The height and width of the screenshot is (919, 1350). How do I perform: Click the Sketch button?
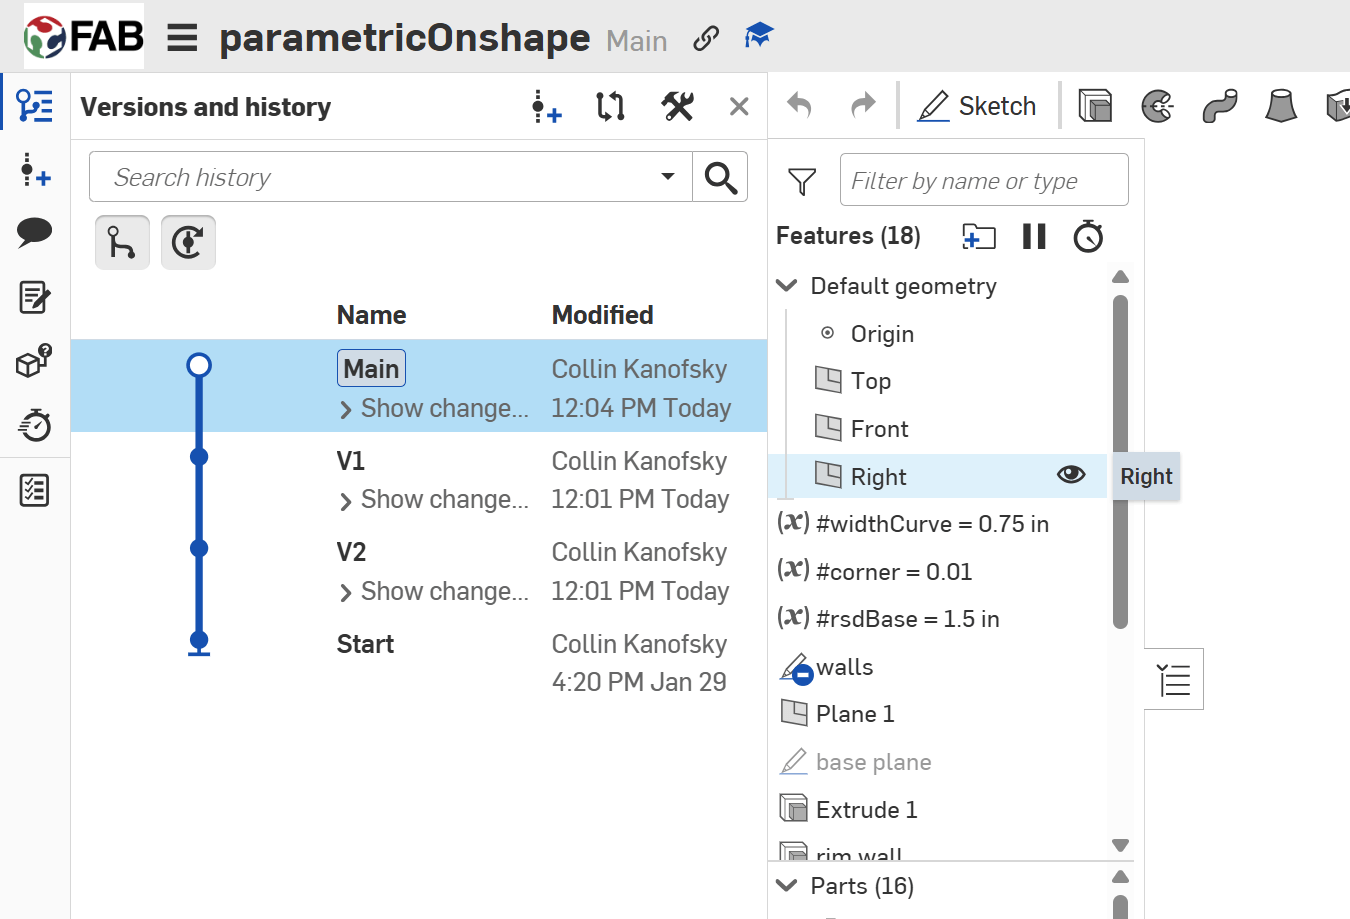point(977,106)
